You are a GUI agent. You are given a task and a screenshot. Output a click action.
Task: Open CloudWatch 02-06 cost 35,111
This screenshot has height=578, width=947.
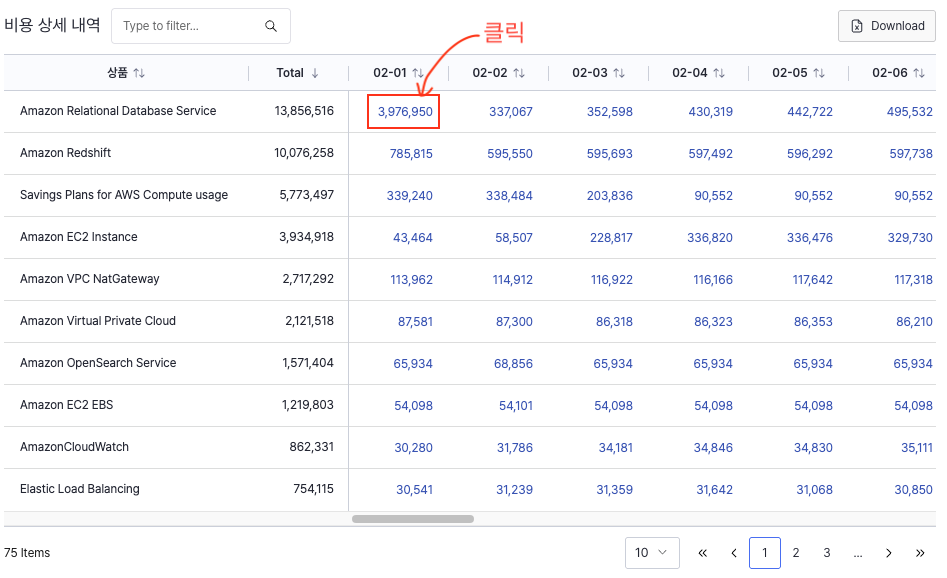pos(917,448)
